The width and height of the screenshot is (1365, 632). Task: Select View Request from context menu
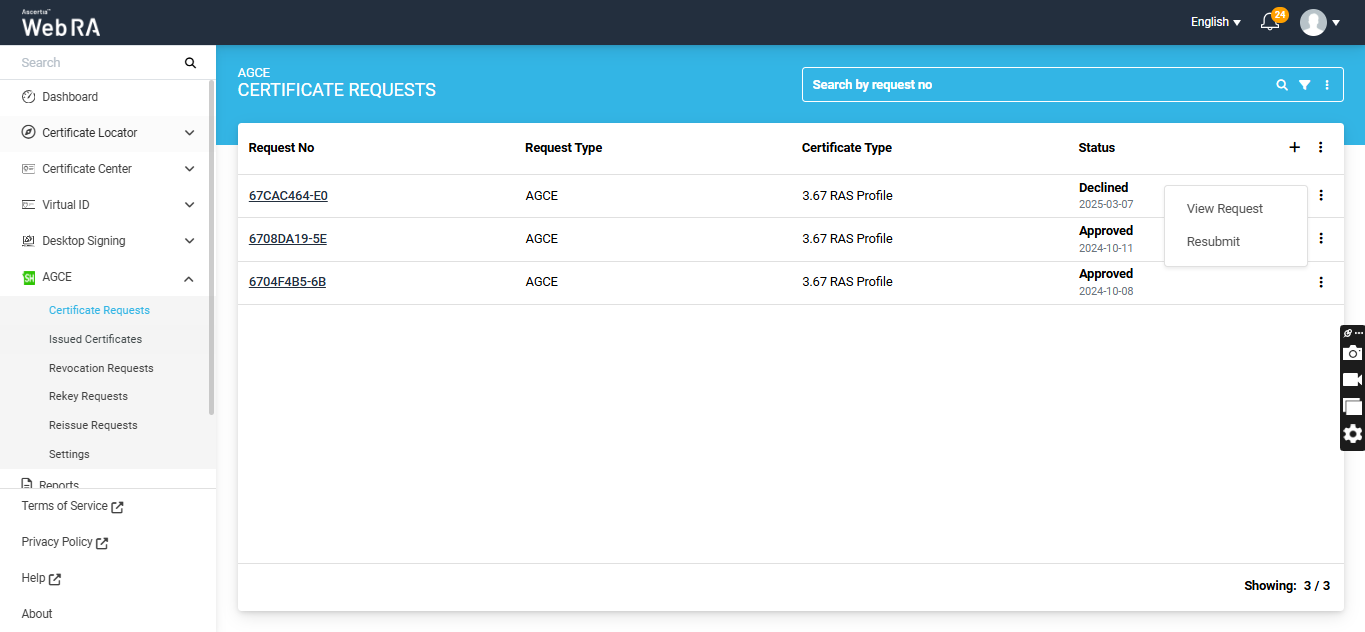1224,209
